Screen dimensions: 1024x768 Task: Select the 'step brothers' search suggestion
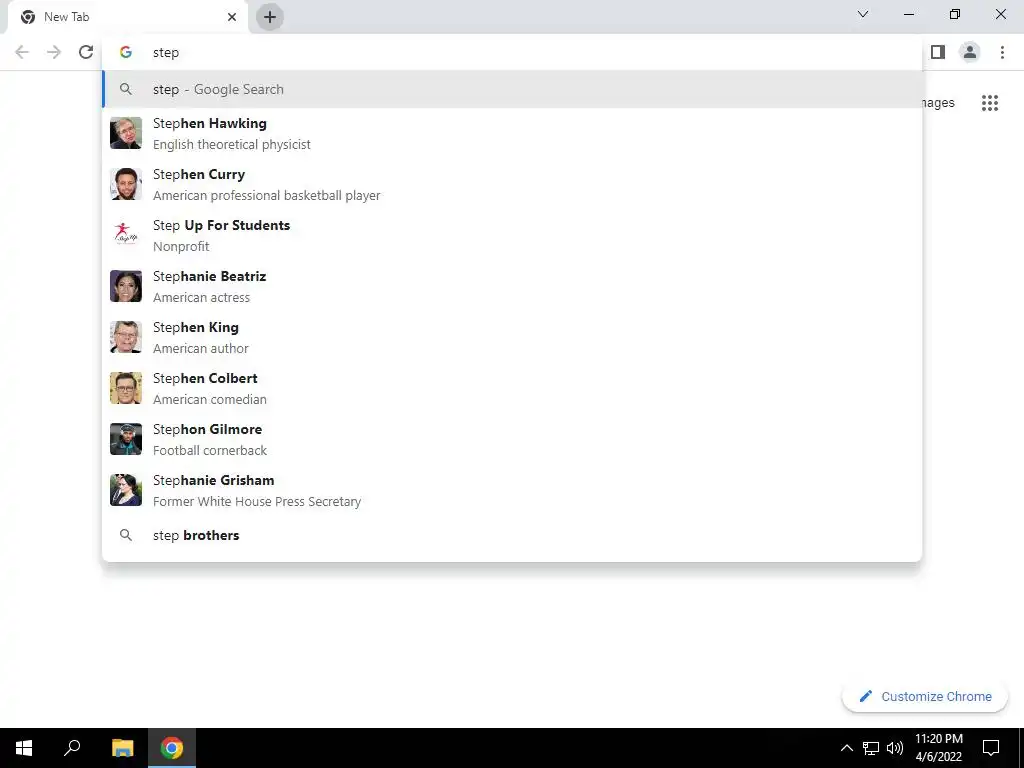512,536
